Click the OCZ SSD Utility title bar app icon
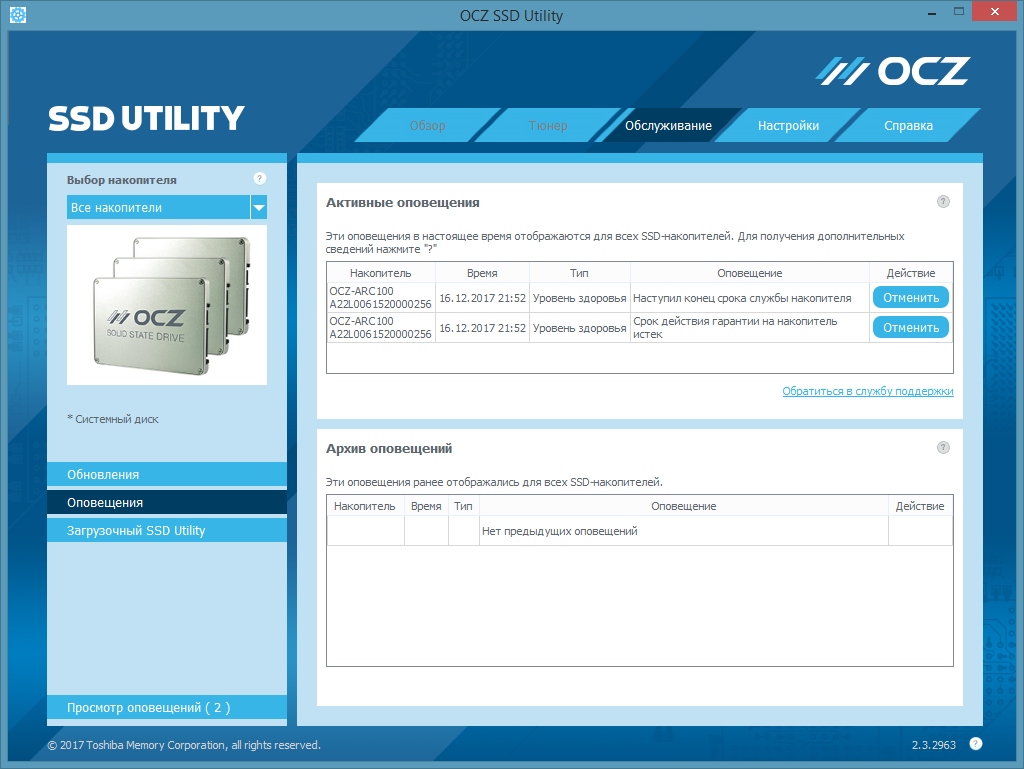Image resolution: width=1024 pixels, height=769 pixels. [x=18, y=14]
